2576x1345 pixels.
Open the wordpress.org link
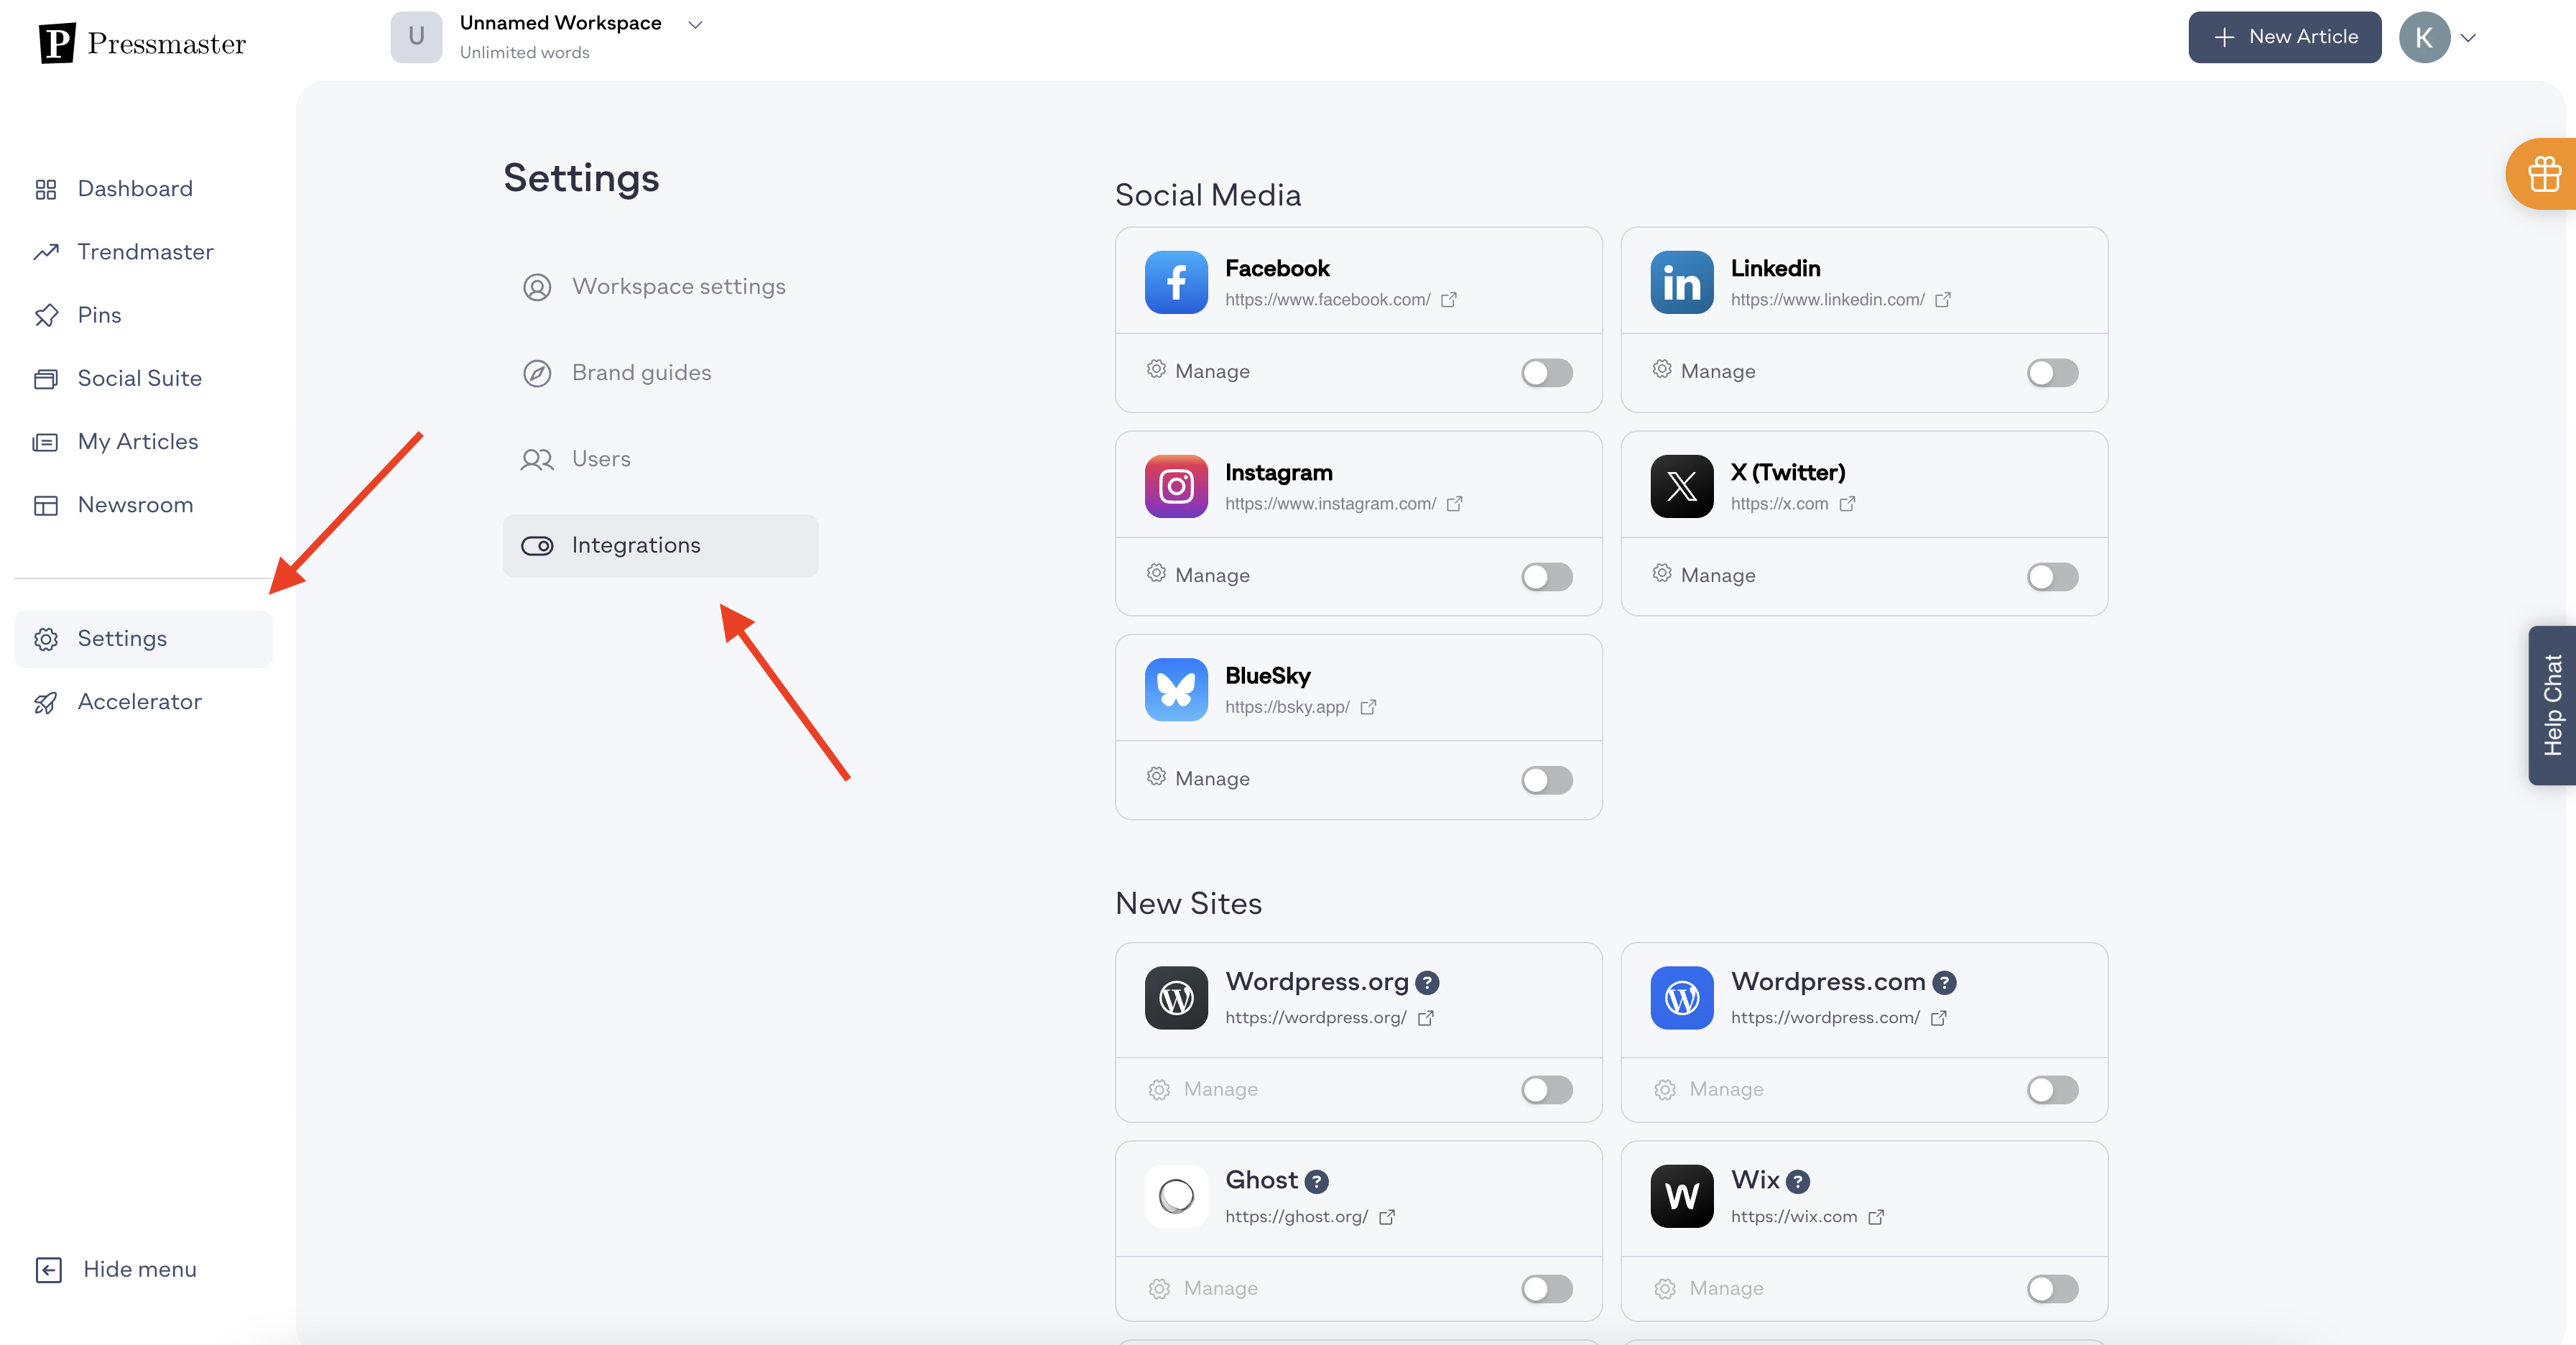point(1330,1018)
